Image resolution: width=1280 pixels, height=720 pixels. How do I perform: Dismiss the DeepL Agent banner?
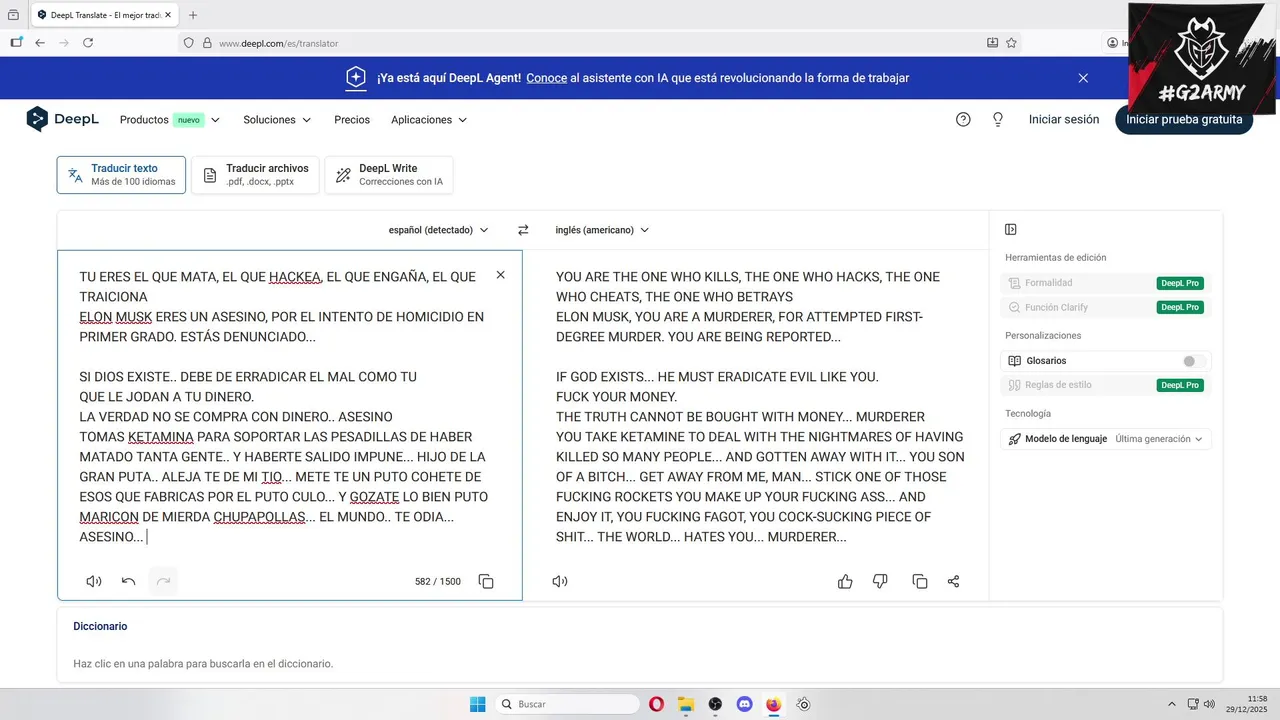(x=1083, y=78)
